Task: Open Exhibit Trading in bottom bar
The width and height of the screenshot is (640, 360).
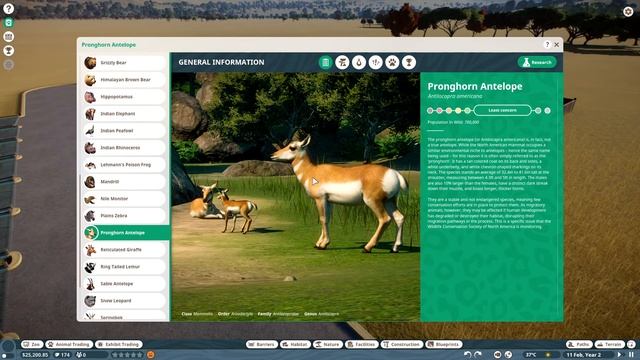Action: click(119, 344)
